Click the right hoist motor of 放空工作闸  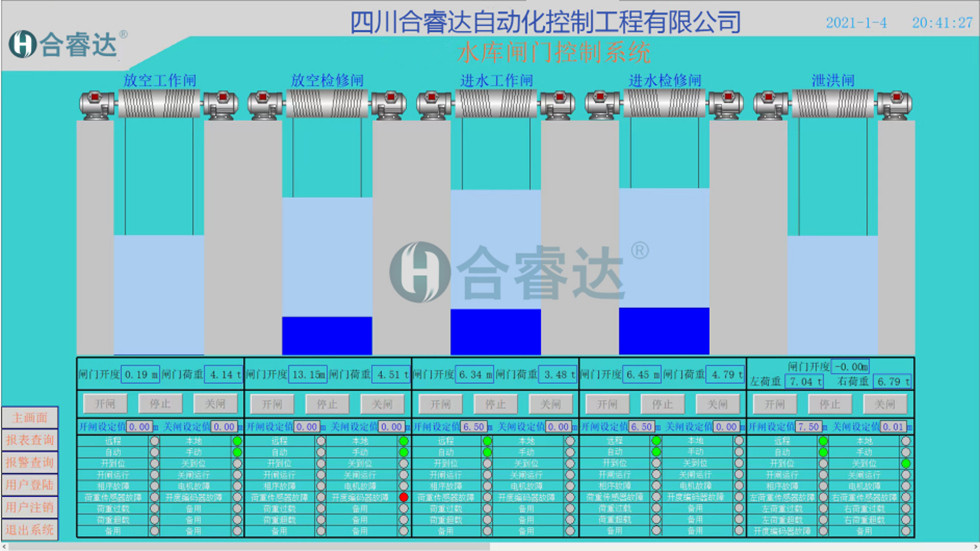coord(221,104)
